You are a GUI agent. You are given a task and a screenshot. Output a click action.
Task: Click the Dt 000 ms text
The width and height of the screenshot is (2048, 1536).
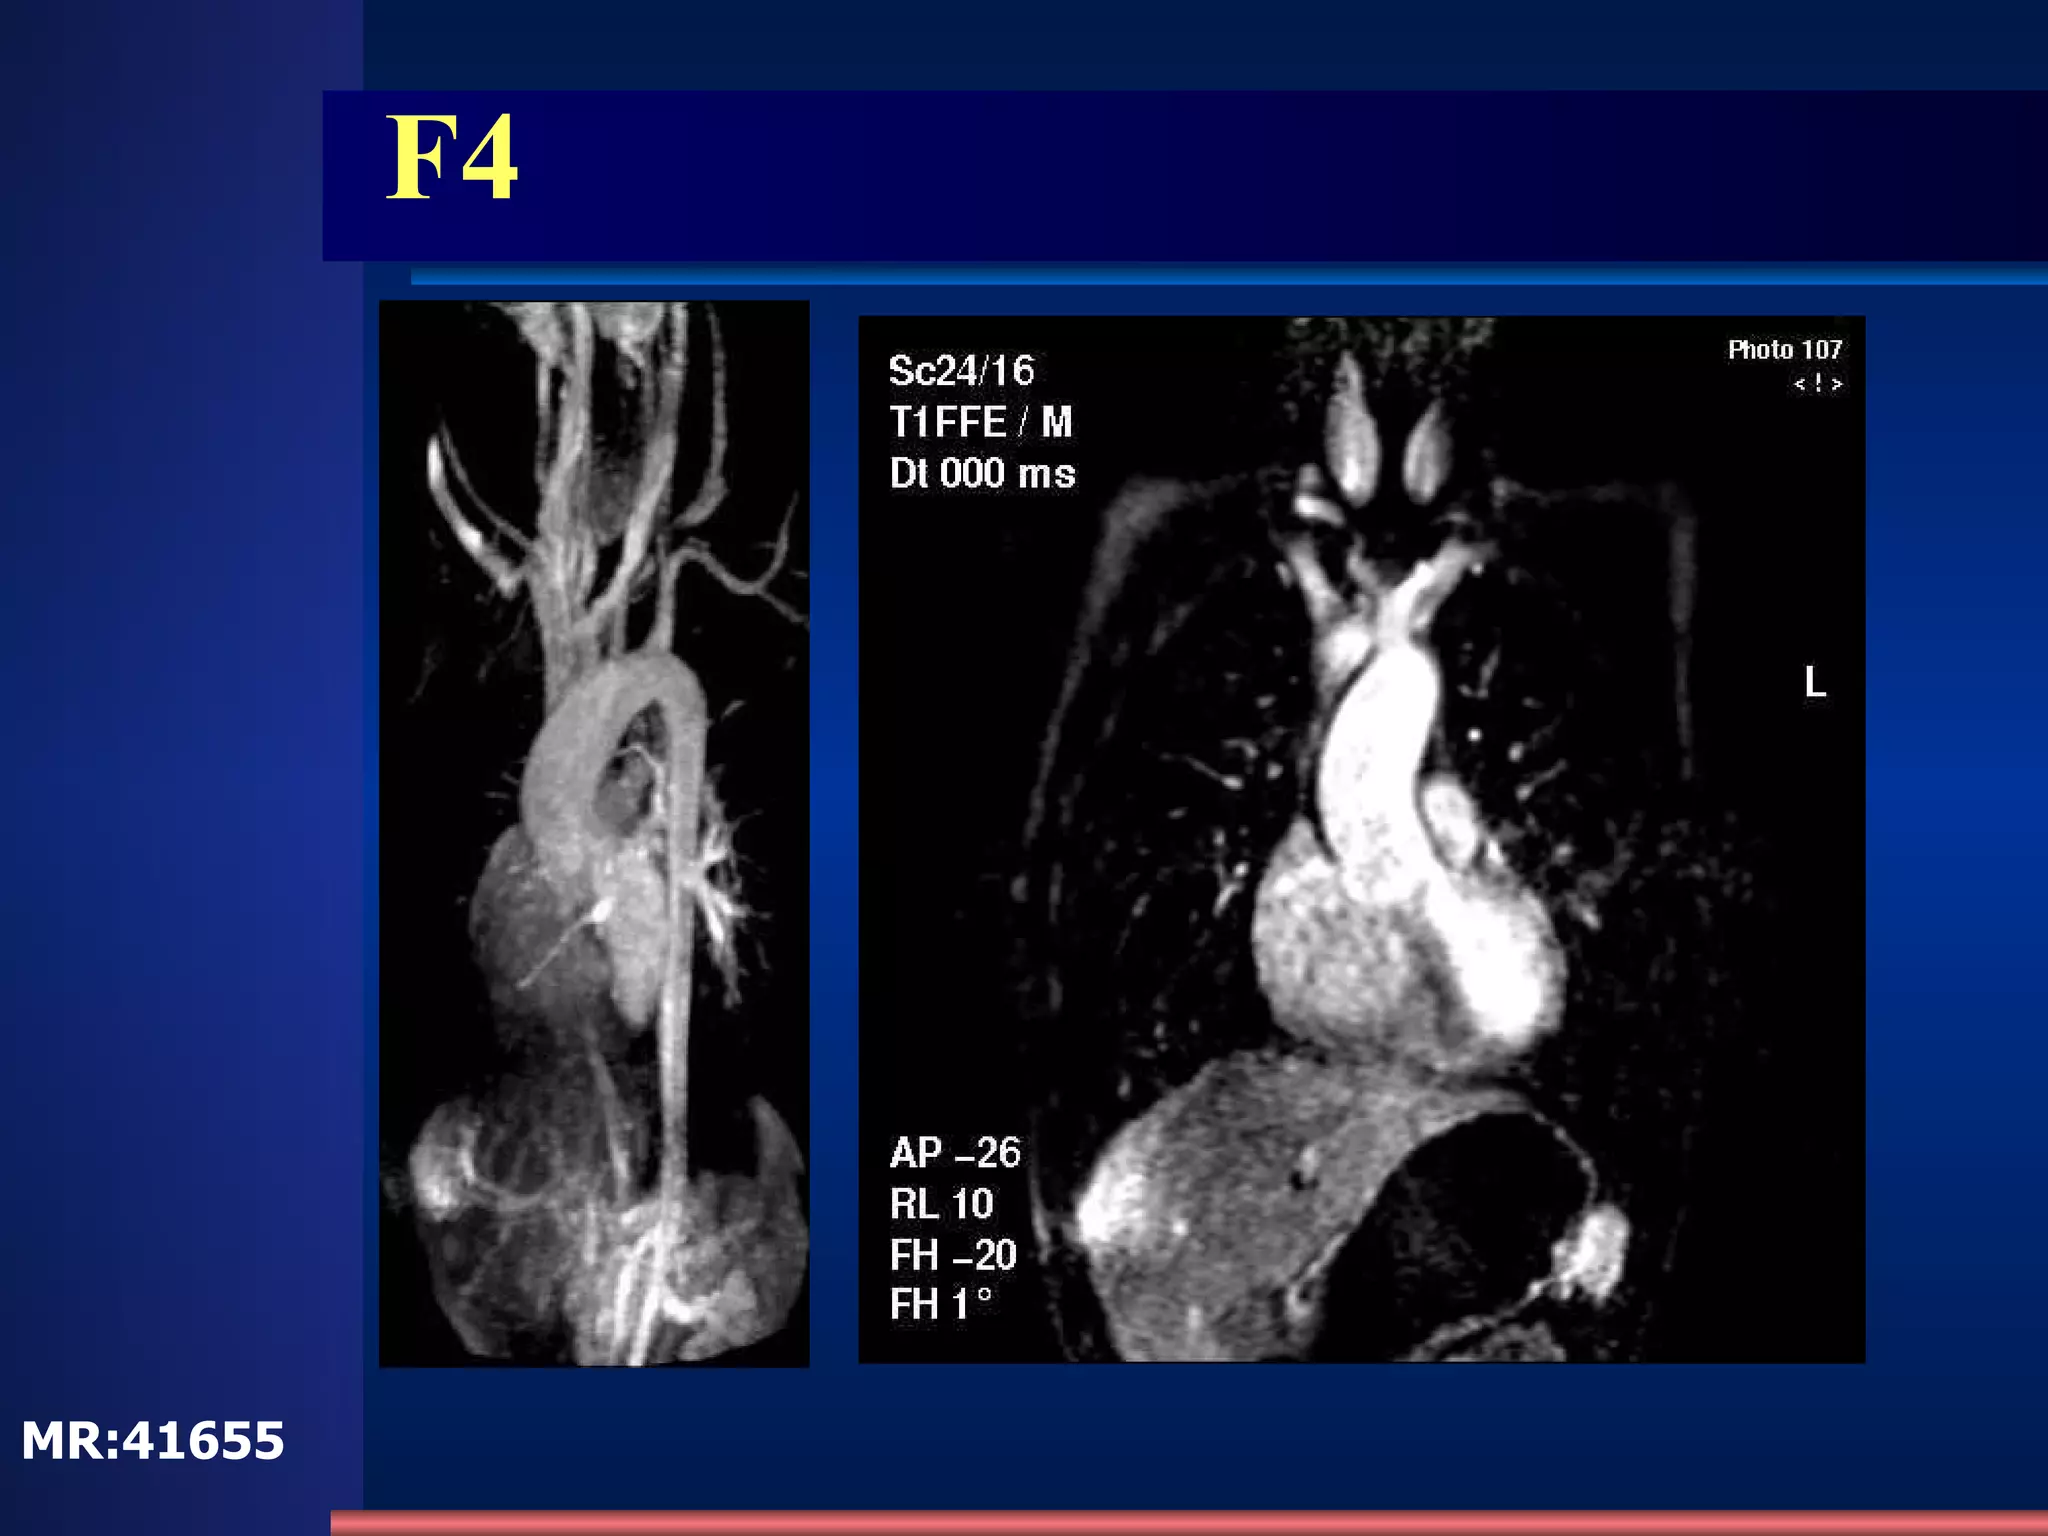(x=982, y=473)
